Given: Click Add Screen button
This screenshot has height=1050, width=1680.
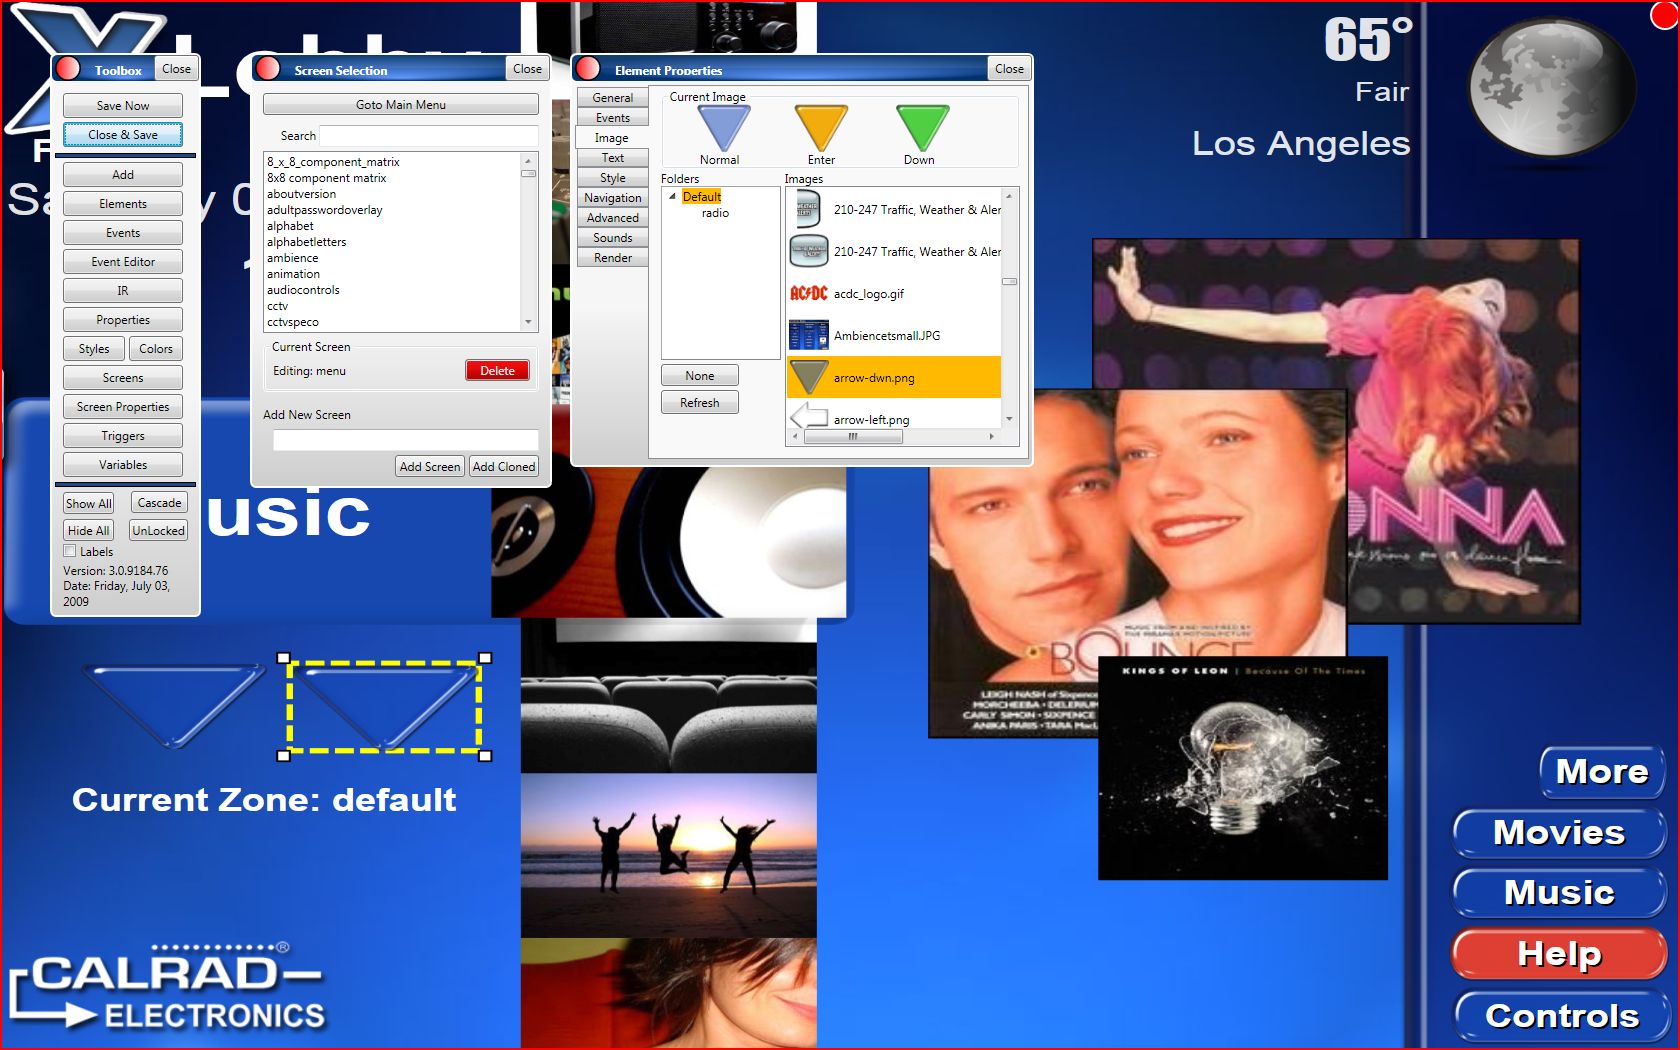Looking at the screenshot, I should 430,467.
